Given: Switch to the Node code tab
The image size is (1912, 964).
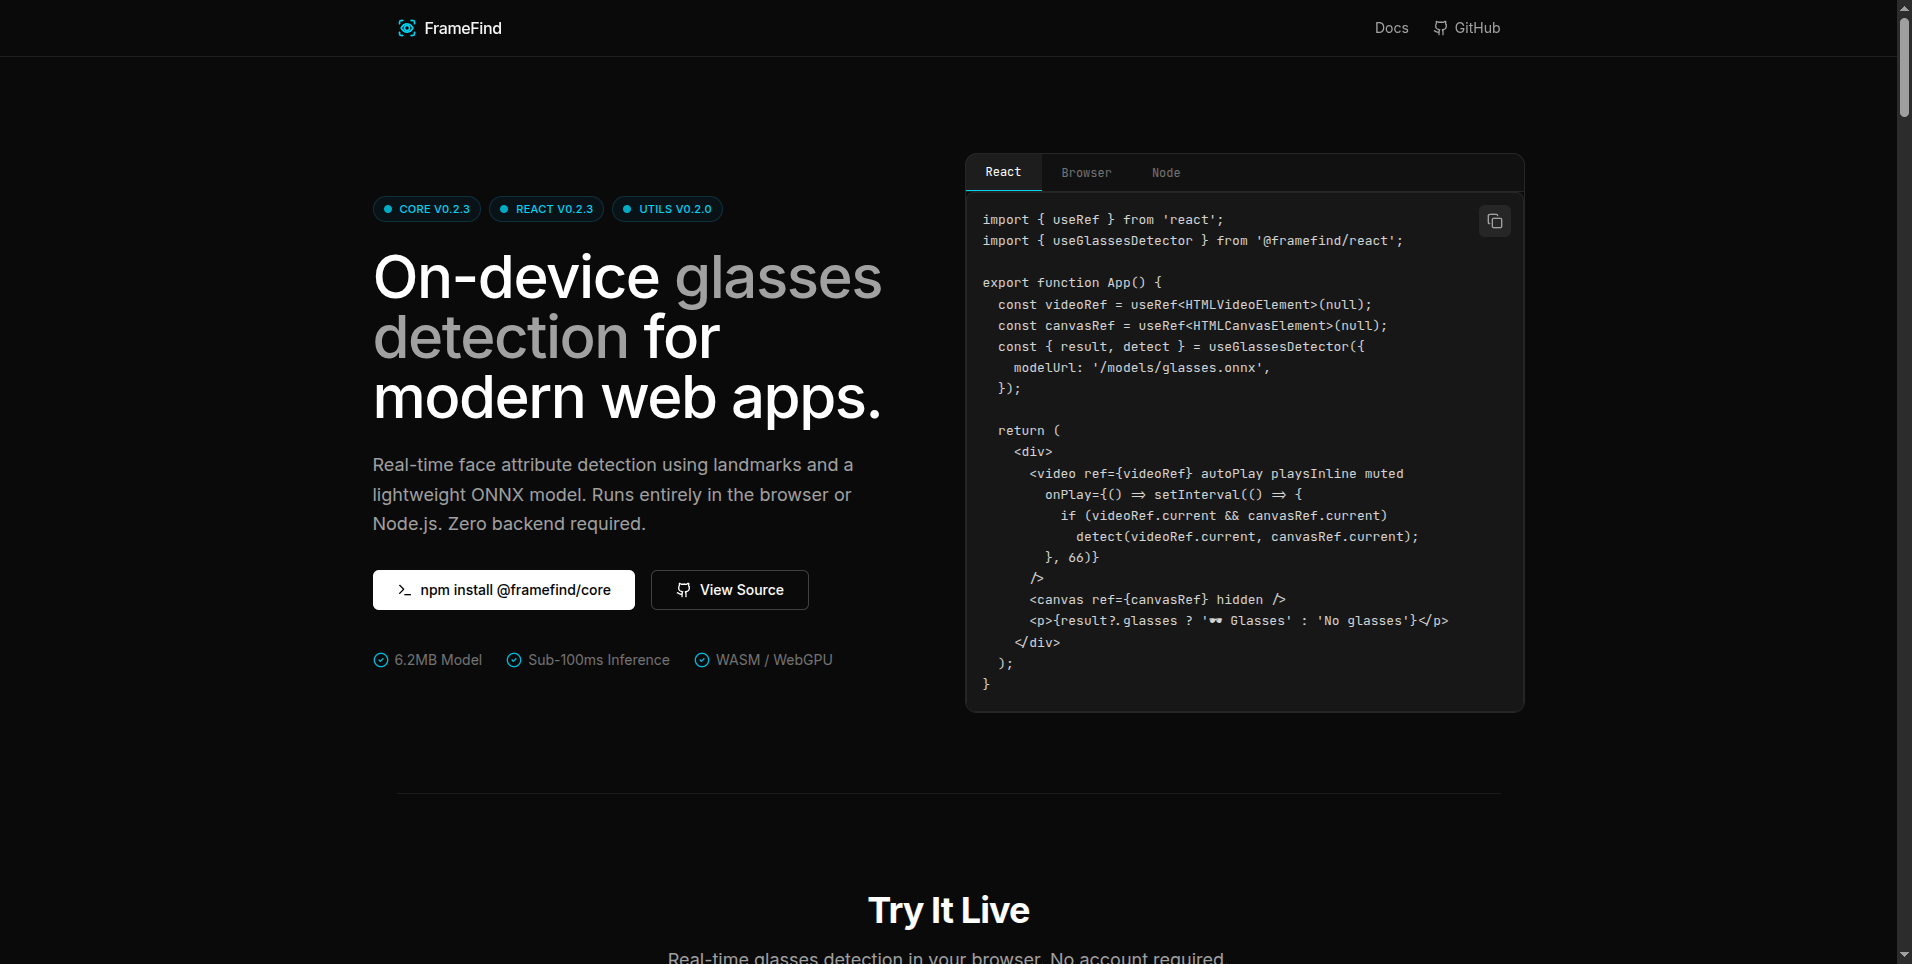Looking at the screenshot, I should click(x=1166, y=173).
